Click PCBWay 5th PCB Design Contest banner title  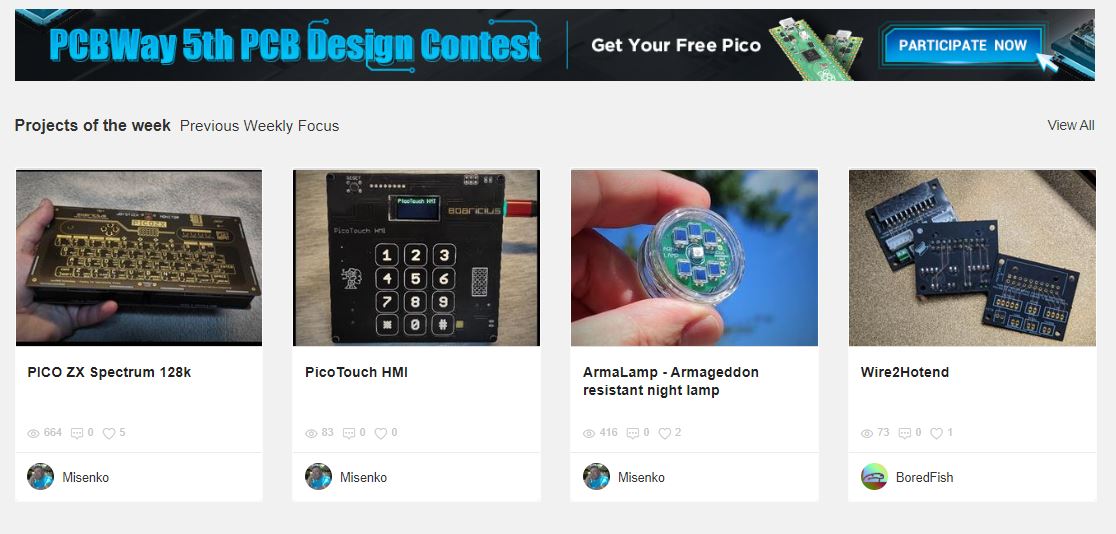[x=295, y=46]
